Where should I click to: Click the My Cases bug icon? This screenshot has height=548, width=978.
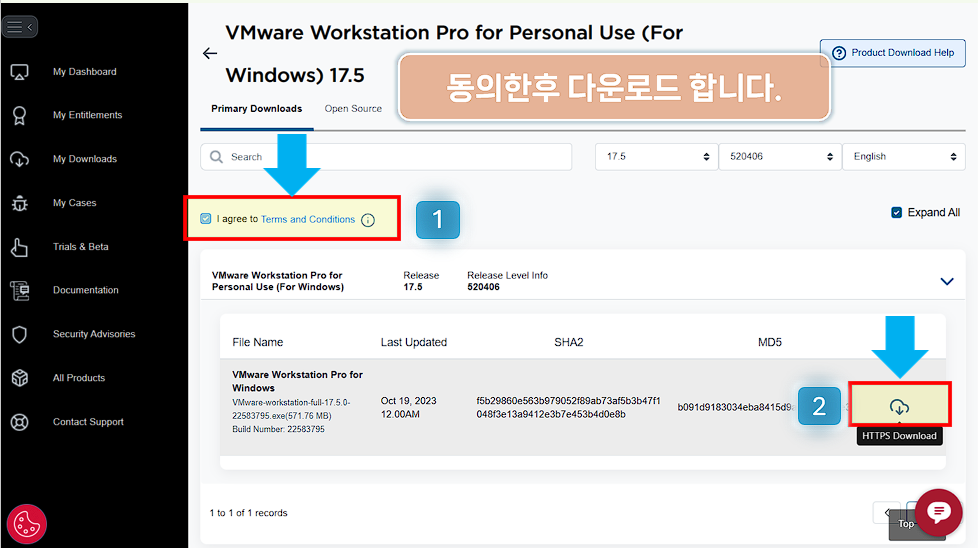[19, 203]
